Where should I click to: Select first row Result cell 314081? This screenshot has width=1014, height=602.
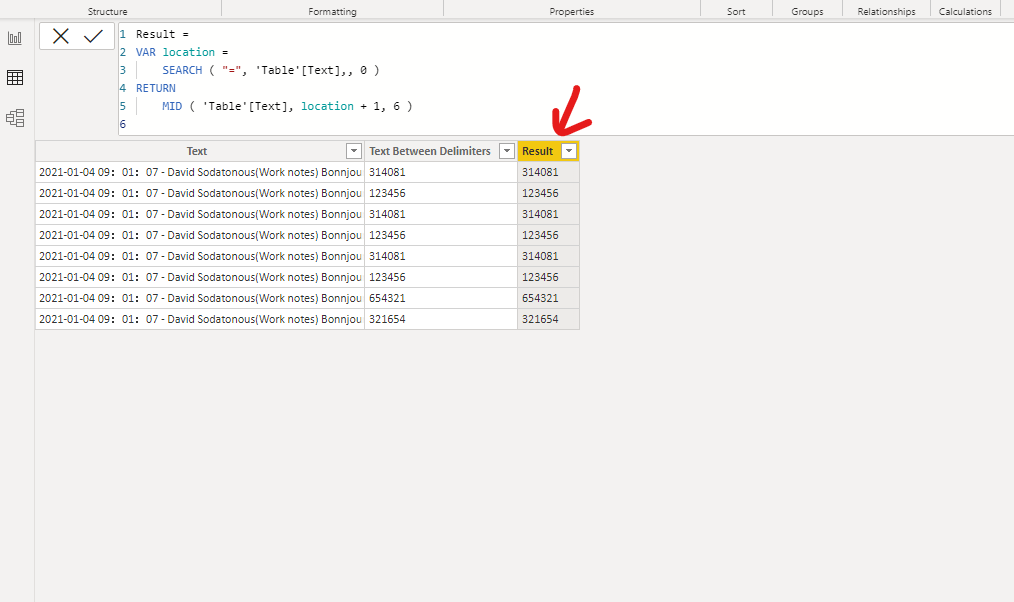[548, 172]
